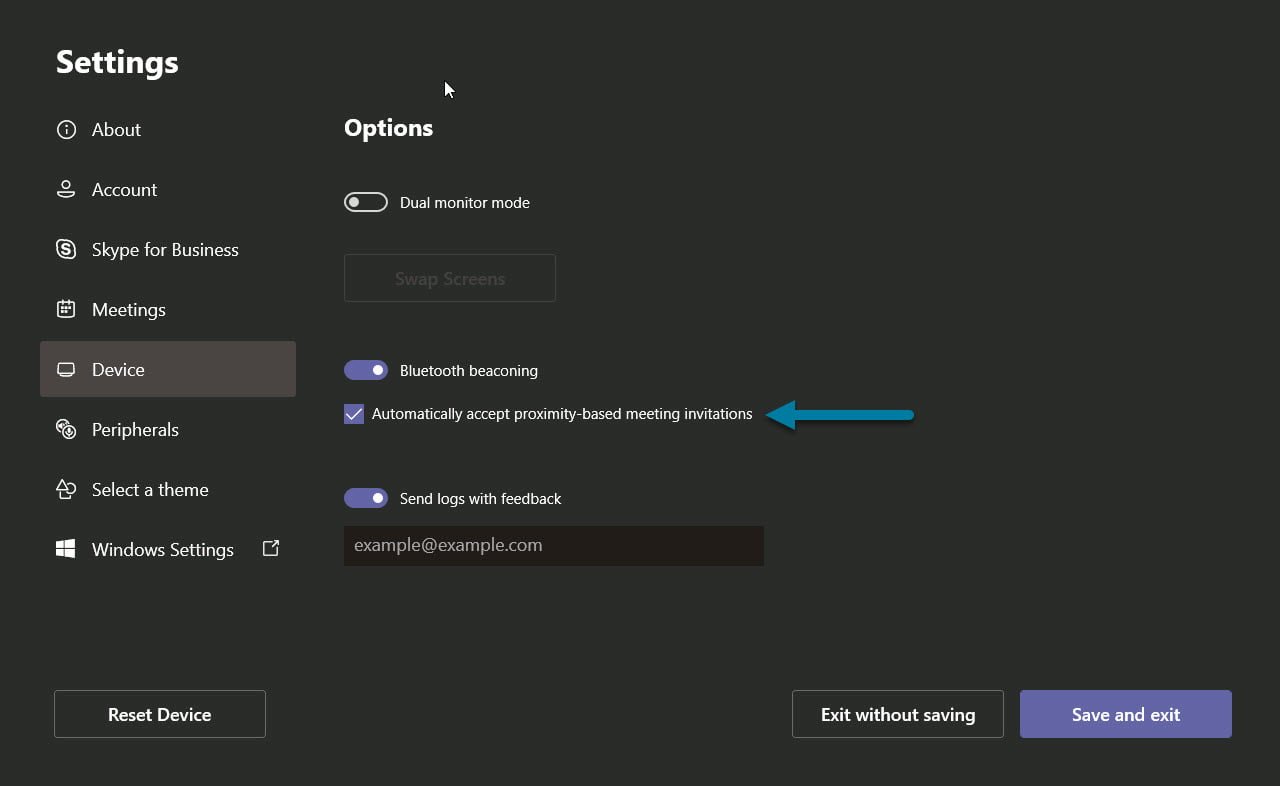Click the Device monitor icon
The height and width of the screenshot is (786, 1280).
[x=66, y=369]
